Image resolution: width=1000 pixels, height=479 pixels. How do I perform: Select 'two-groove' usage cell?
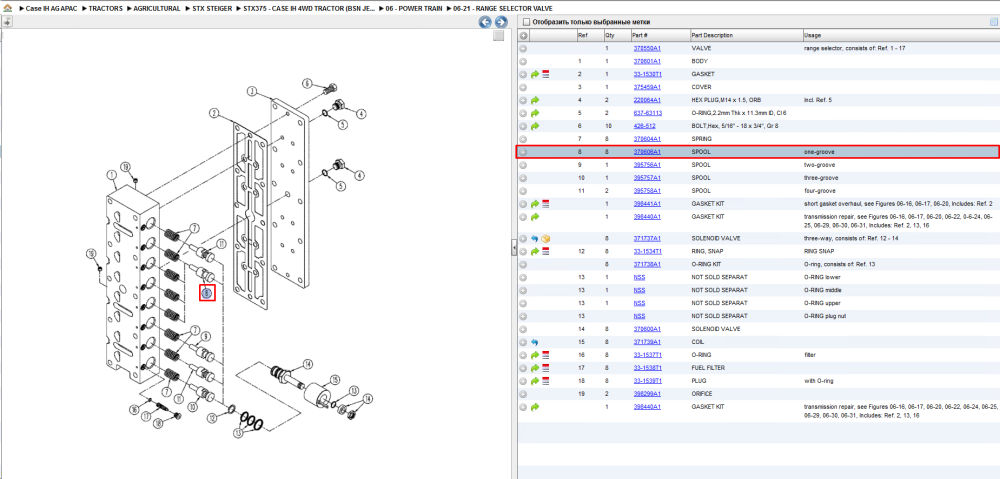click(x=820, y=165)
